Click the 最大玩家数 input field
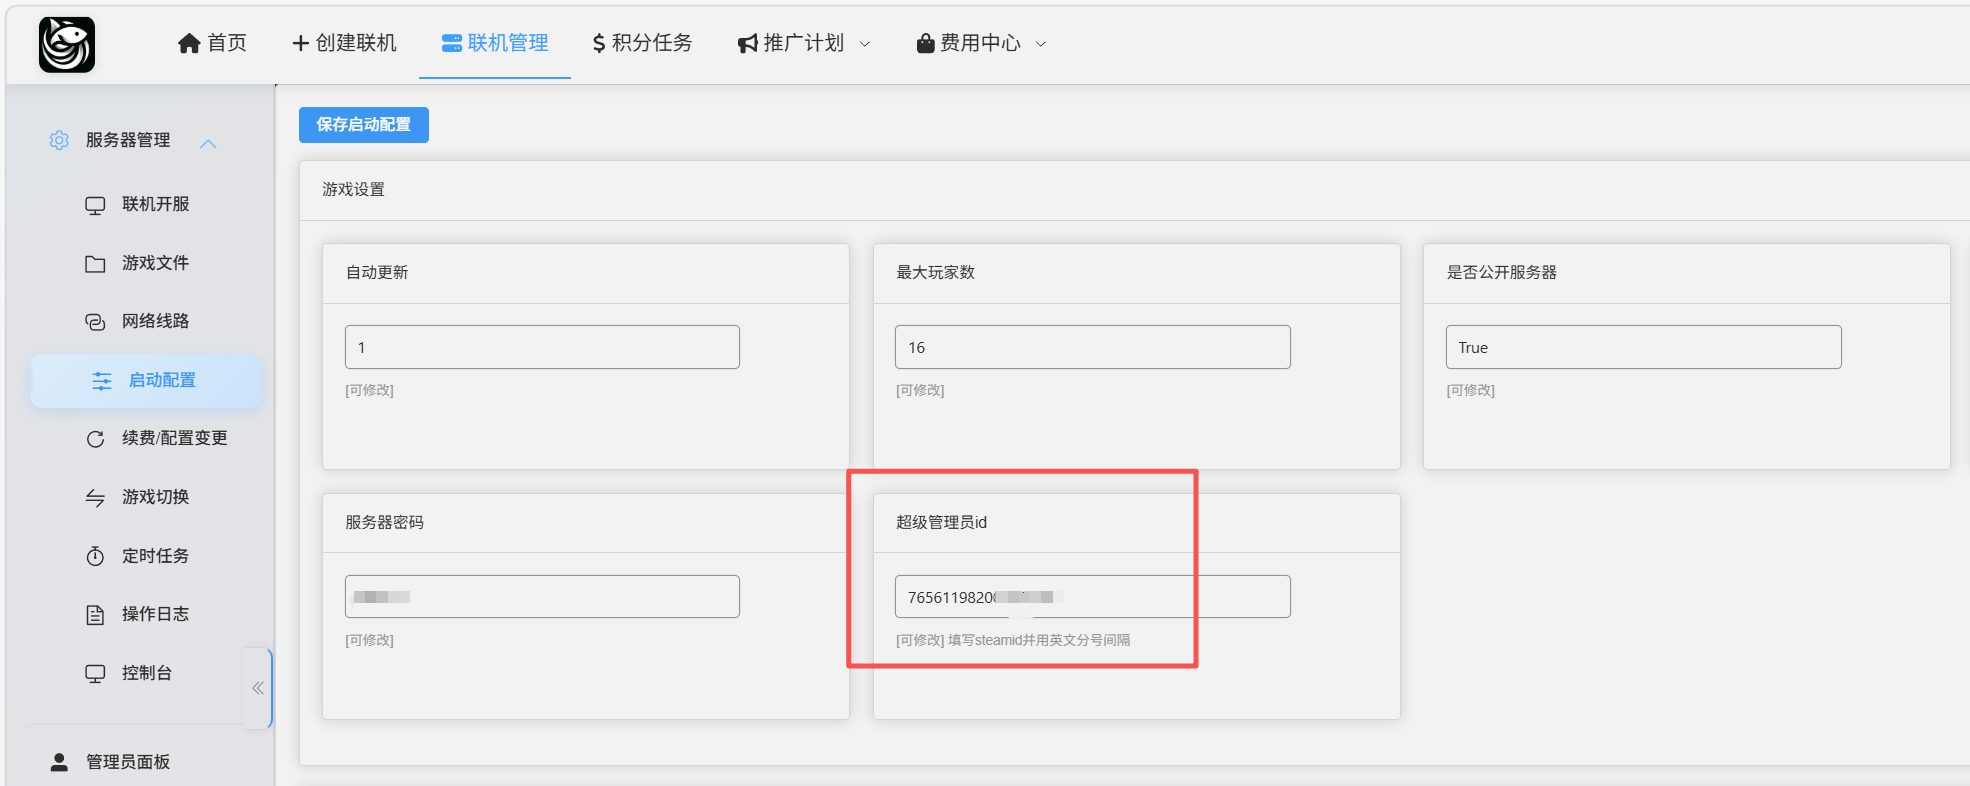Image resolution: width=1970 pixels, height=786 pixels. pos(1092,347)
